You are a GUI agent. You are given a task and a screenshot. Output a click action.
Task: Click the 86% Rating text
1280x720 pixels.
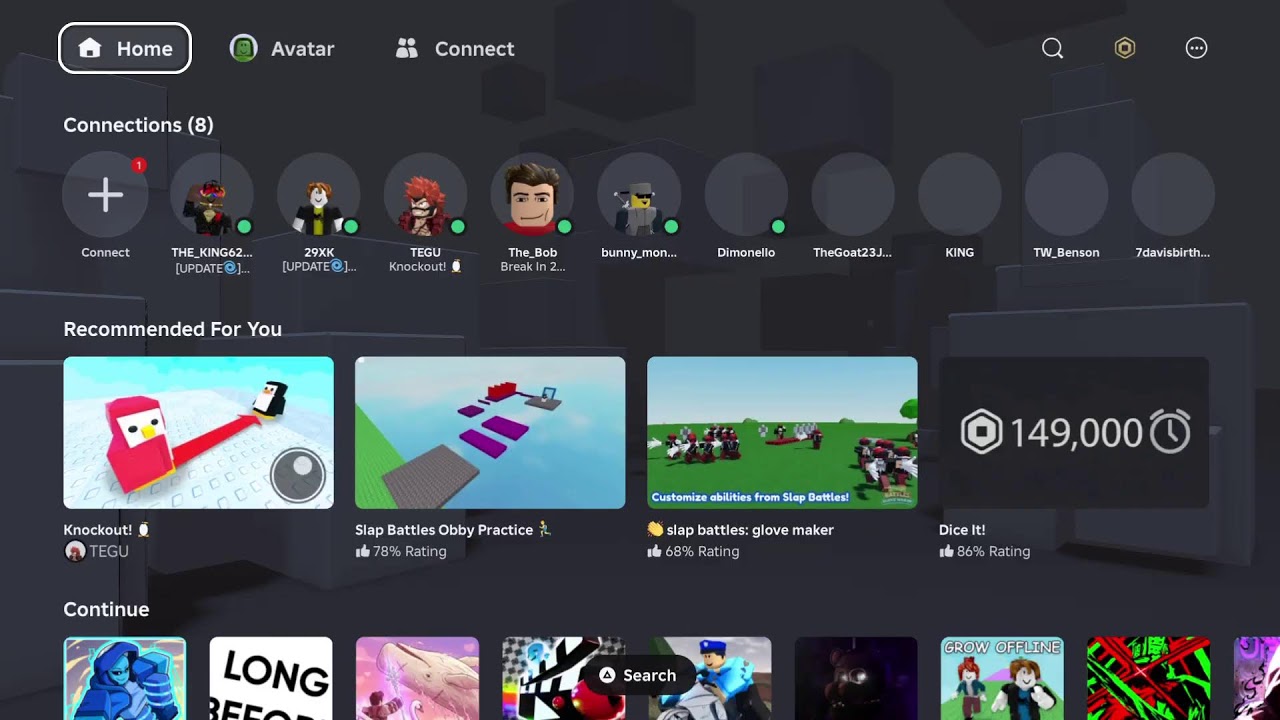pyautogui.click(x=993, y=551)
